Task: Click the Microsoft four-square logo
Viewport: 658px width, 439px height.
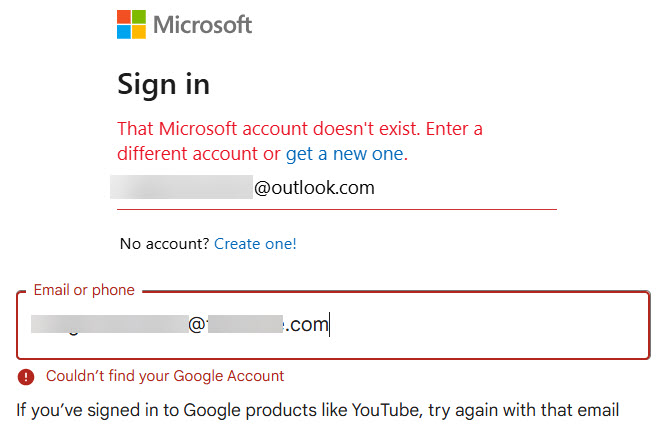Action: point(131,24)
